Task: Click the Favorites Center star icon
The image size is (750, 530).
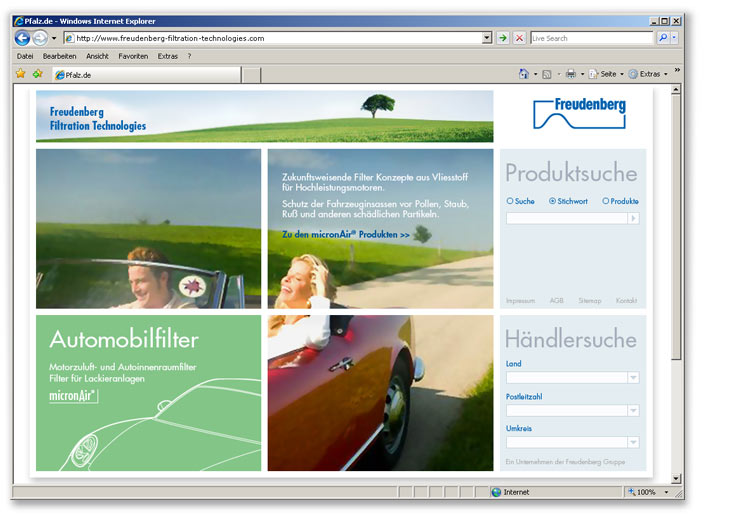Action: (21, 74)
